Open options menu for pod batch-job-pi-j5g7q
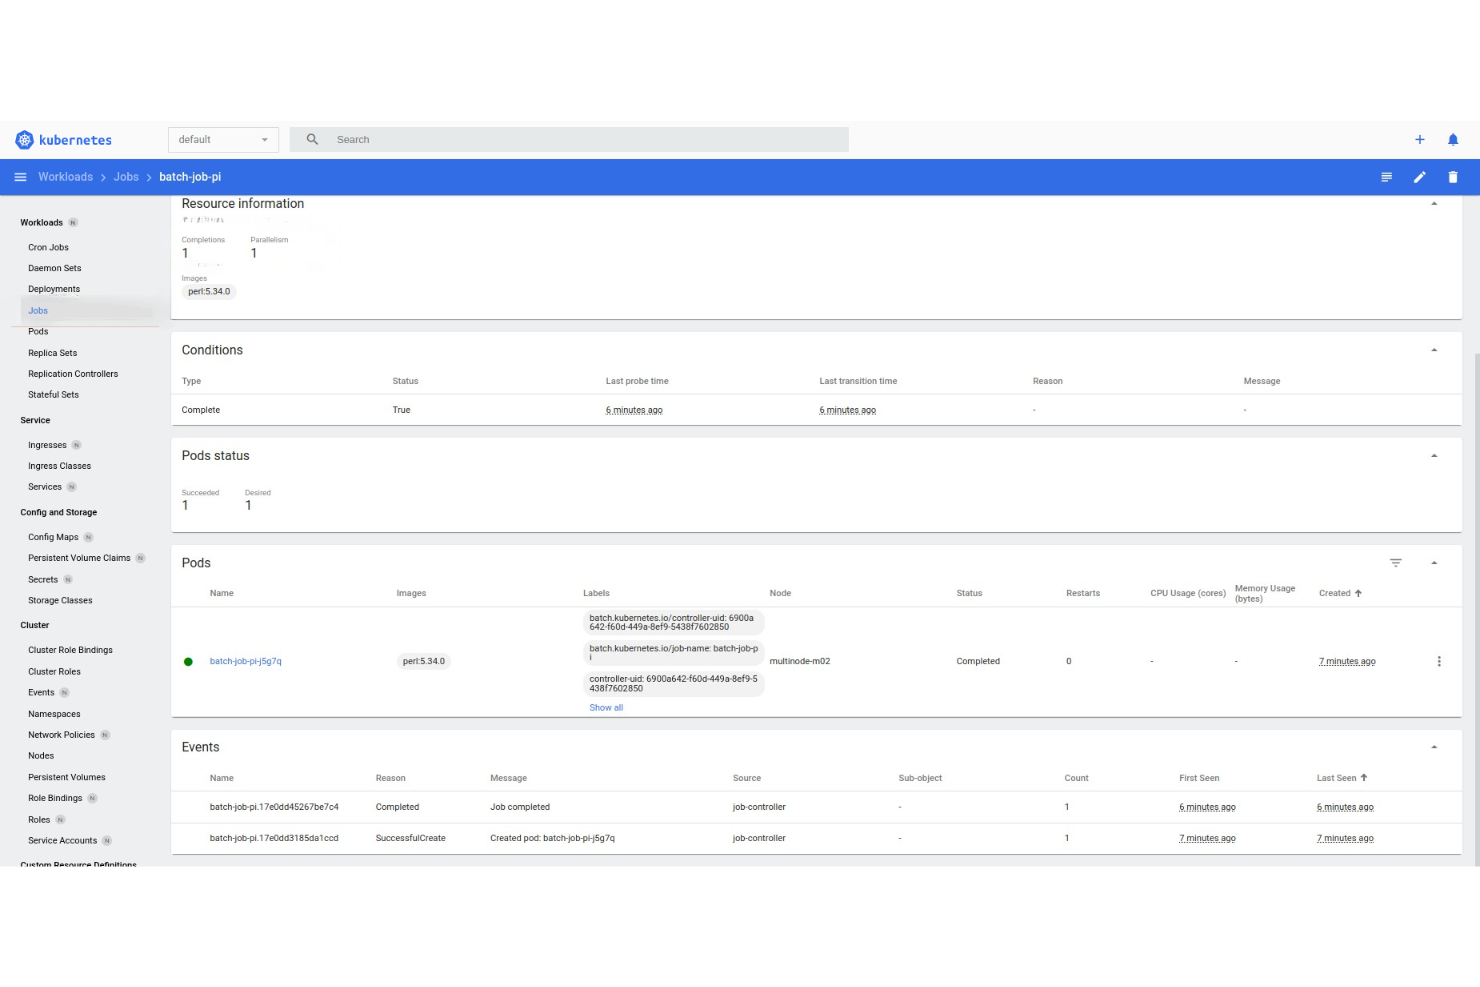Viewport: 1480px width, 987px height. click(1439, 661)
